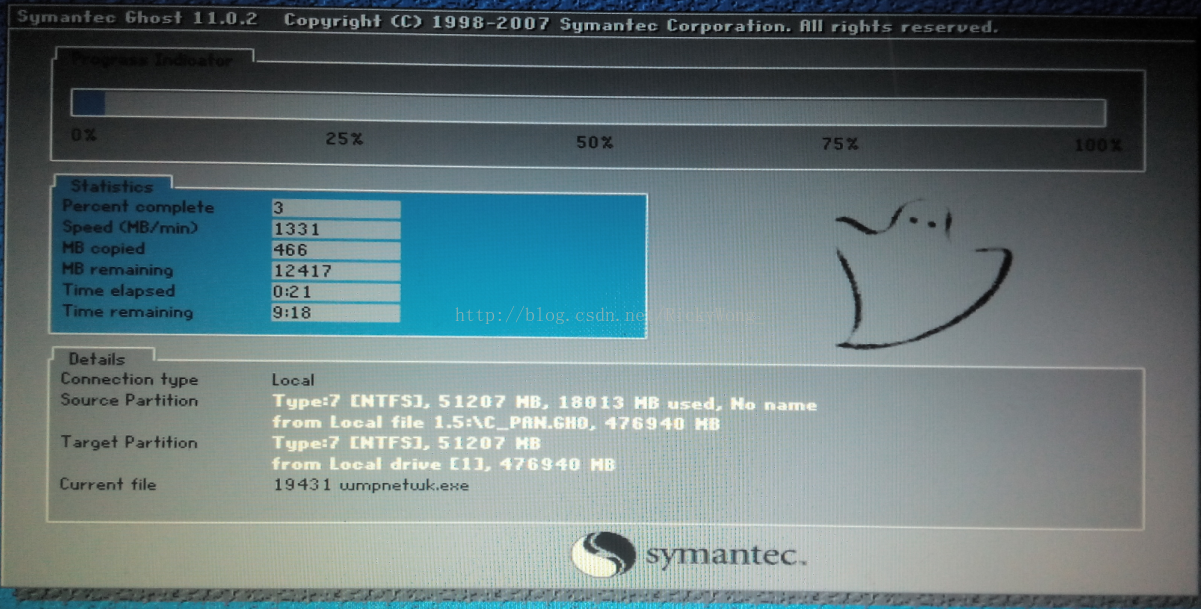The image size is (1201, 609).
Task: Click the 'Time remaining' label
Action: 127,312
